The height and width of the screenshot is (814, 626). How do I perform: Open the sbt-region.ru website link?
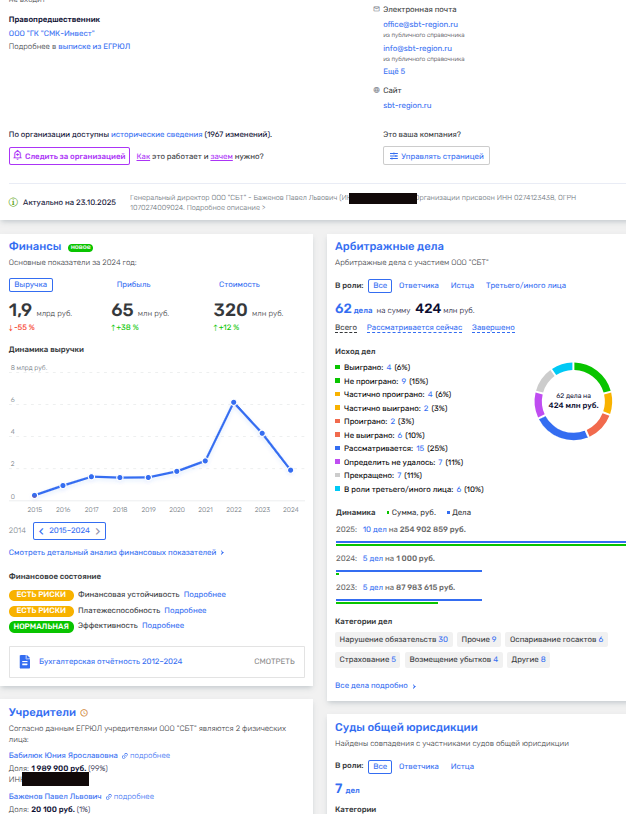click(407, 104)
